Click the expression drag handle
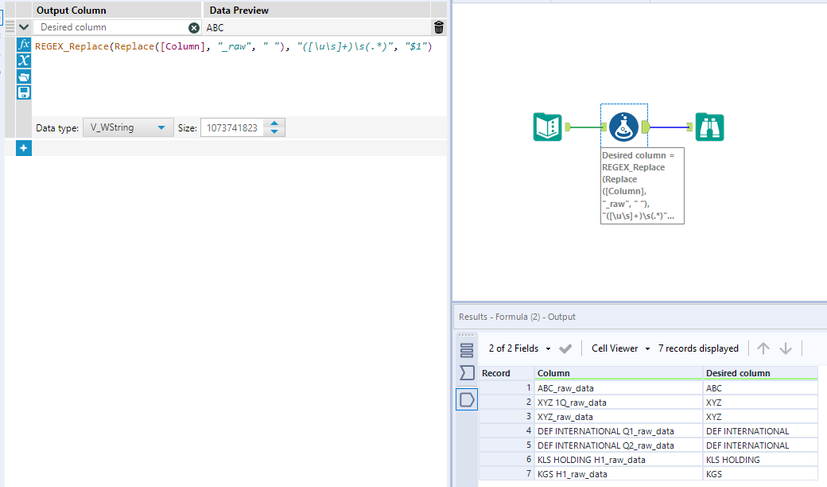Image resolution: width=827 pixels, height=487 pixels. [9, 27]
